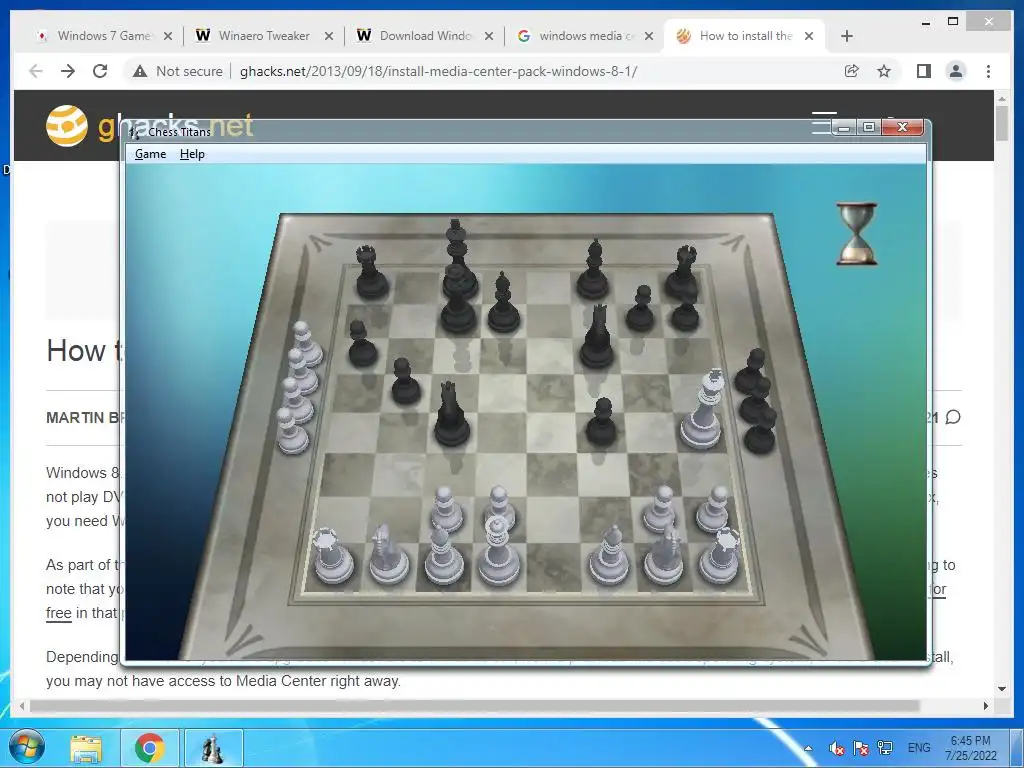1024x768 pixels.
Task: Click the black bishop on the back row
Action: click(x=593, y=269)
